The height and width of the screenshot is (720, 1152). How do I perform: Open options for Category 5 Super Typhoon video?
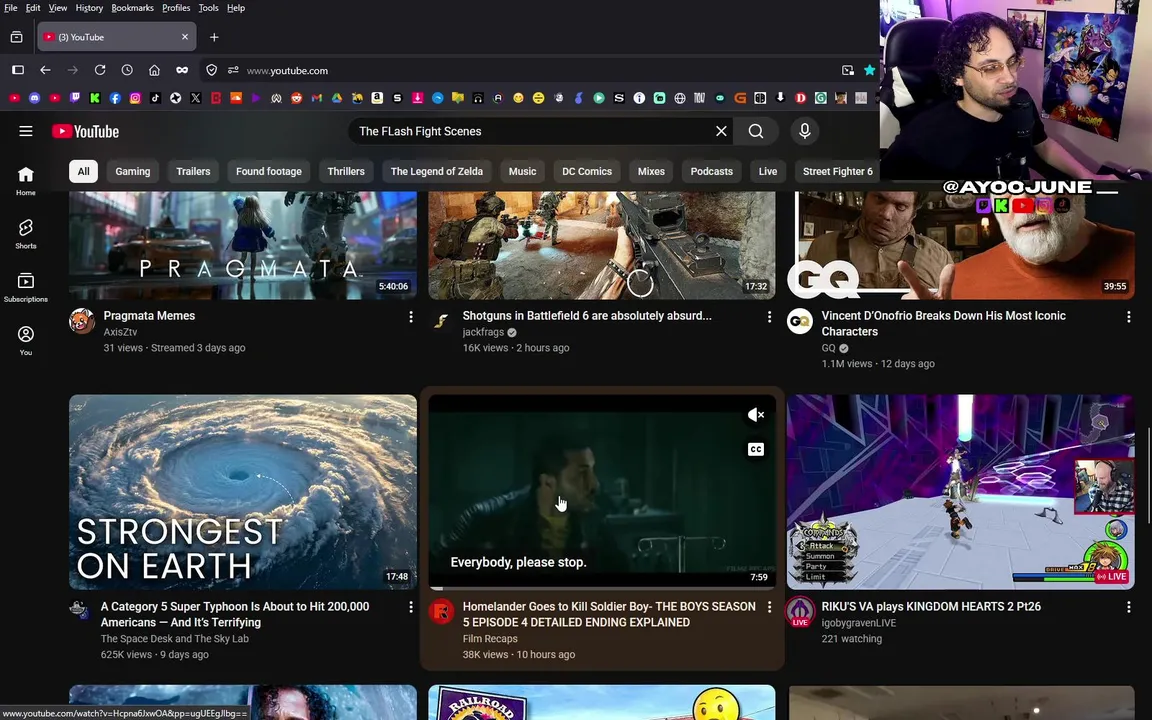(x=411, y=607)
